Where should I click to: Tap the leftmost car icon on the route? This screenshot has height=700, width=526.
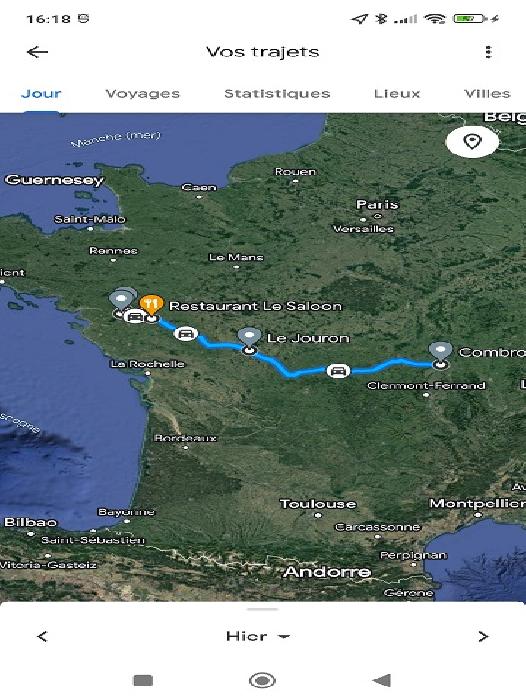134,317
